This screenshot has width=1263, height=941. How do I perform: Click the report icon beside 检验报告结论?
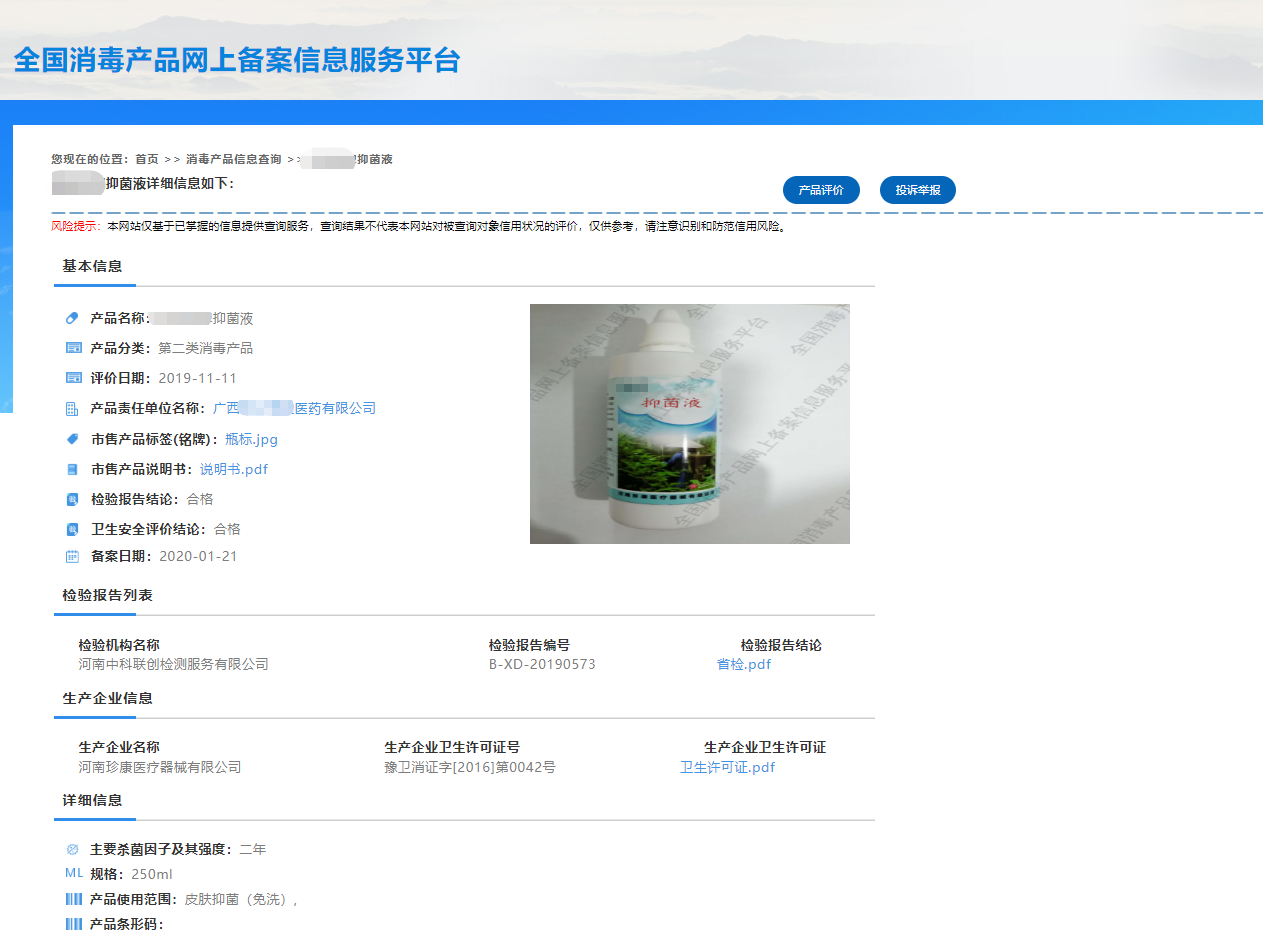[72, 499]
